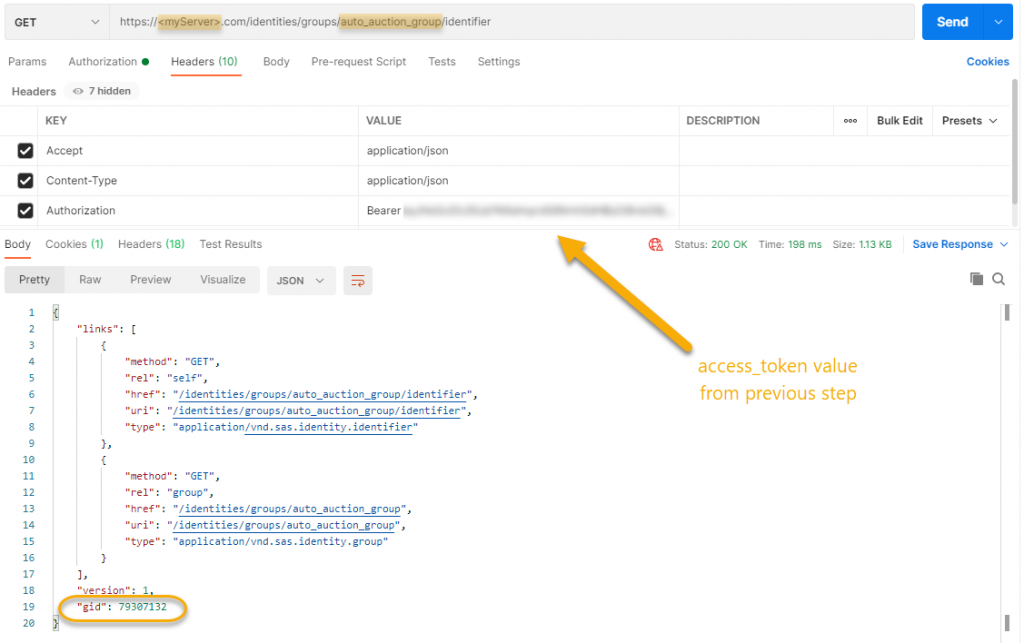Select the Pretty view button
The height and width of the screenshot is (643, 1024).
(34, 279)
